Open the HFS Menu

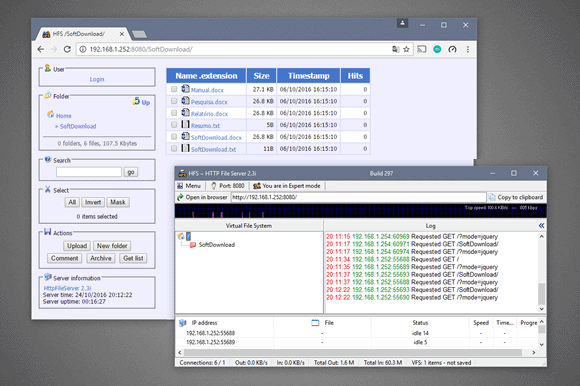pyautogui.click(x=189, y=186)
